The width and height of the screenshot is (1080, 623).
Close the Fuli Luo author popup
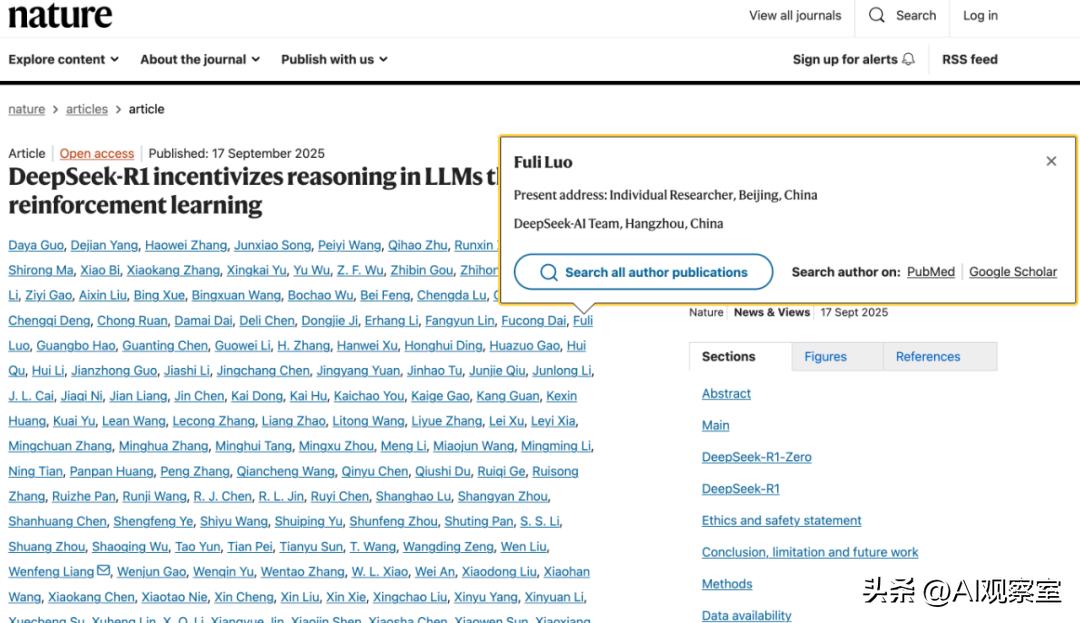[1051, 161]
